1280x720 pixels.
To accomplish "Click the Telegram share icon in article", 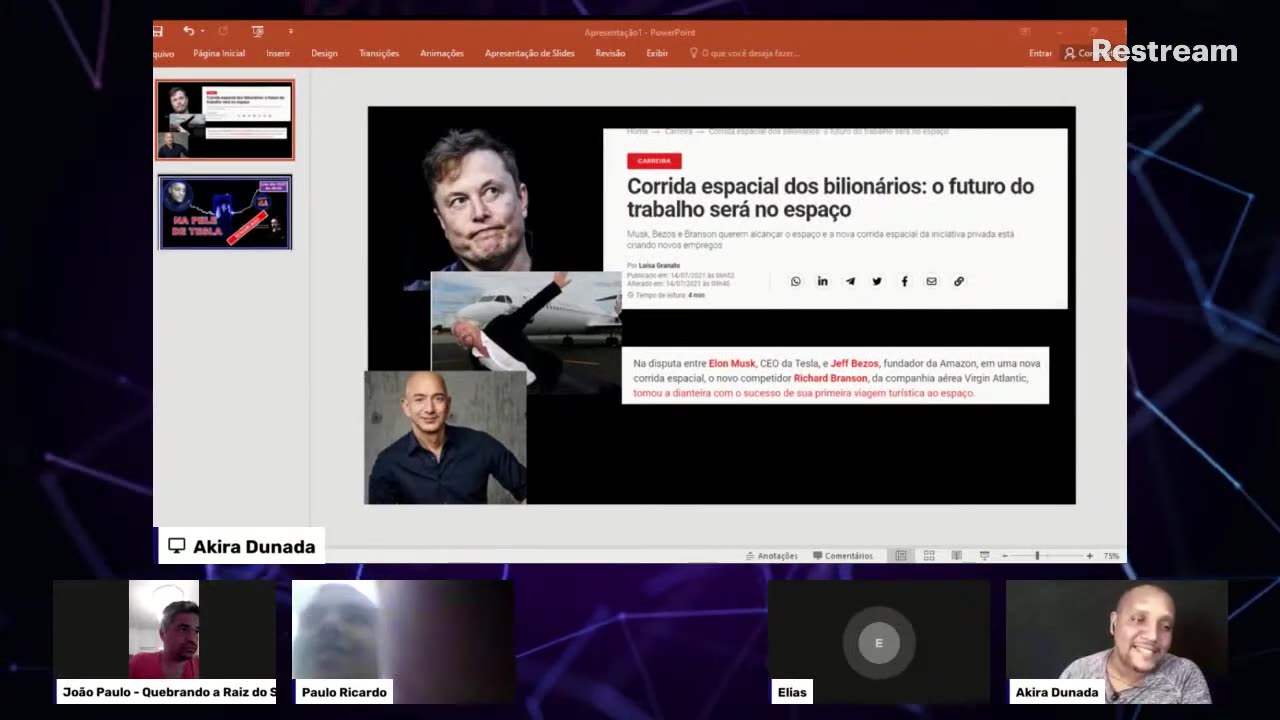I will click(x=850, y=281).
